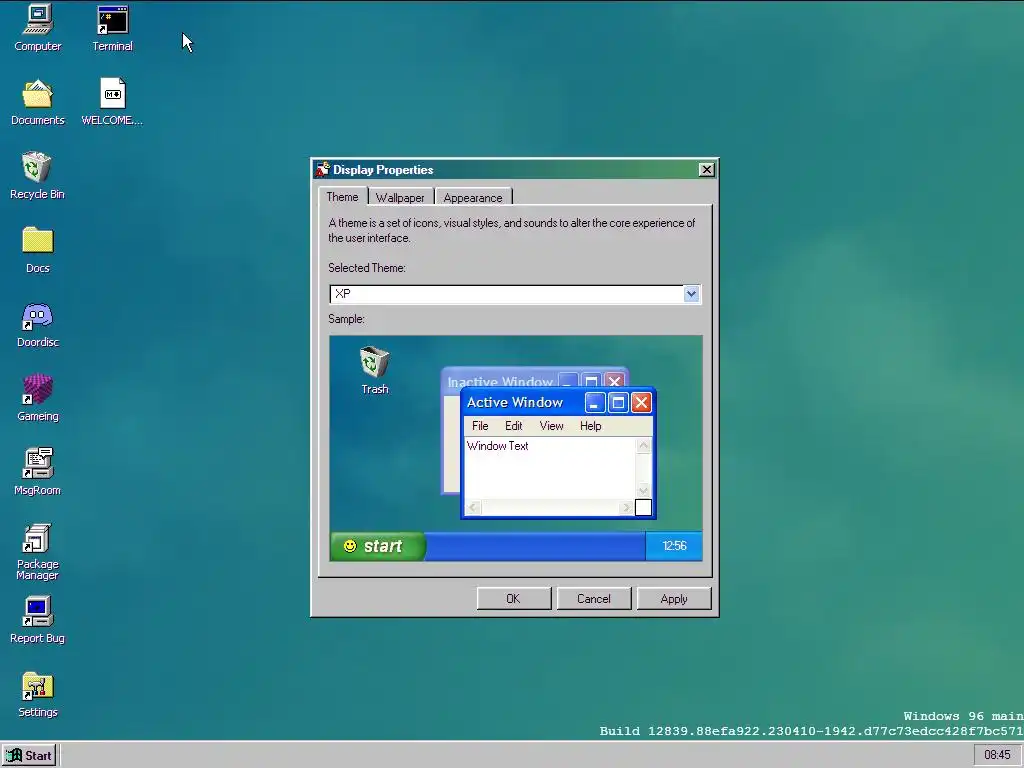The height and width of the screenshot is (768, 1024).
Task: Click the Inactive Window close icon in sample
Action: (x=615, y=380)
